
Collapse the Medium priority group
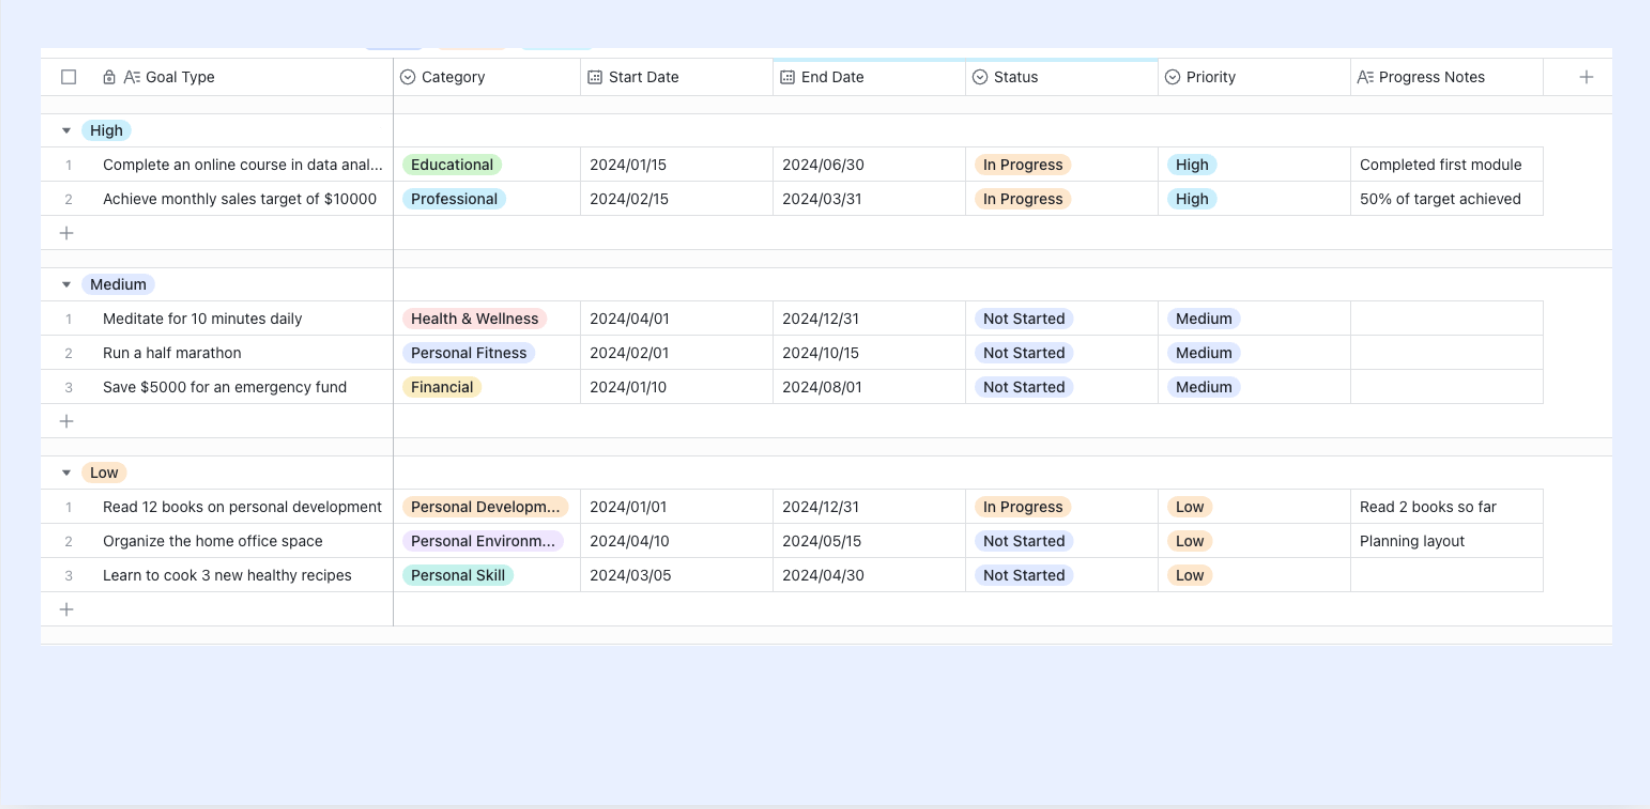[x=66, y=285]
